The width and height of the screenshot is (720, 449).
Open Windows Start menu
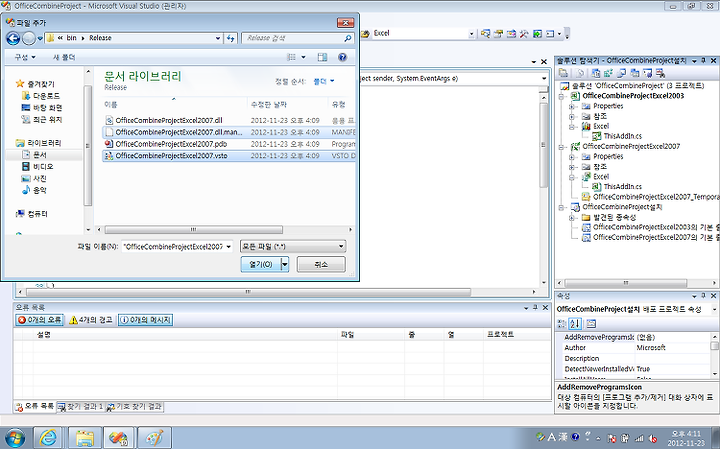14,437
